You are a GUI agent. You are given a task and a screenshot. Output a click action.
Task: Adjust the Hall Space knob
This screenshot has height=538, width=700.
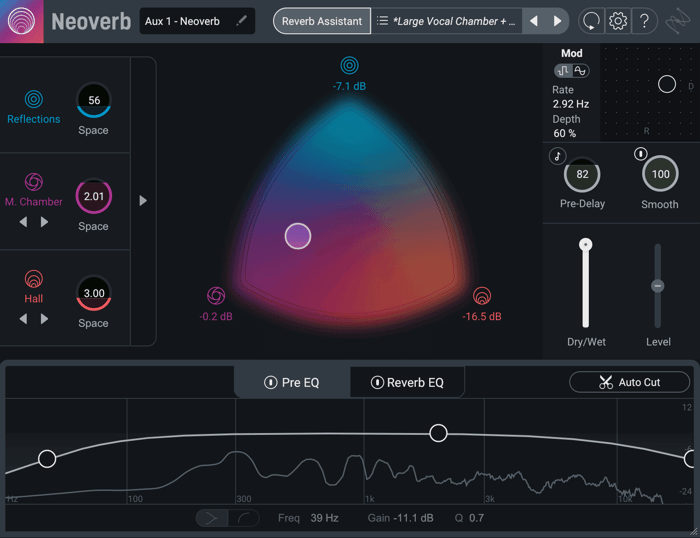pyautogui.click(x=94, y=293)
